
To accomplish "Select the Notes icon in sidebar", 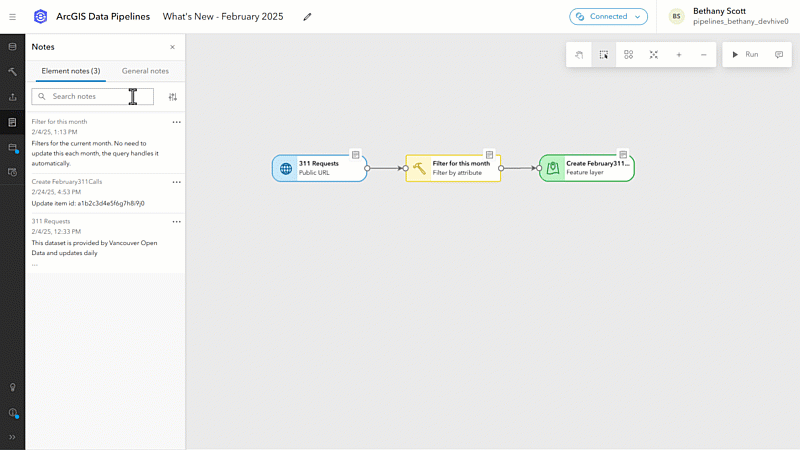I will (12, 122).
